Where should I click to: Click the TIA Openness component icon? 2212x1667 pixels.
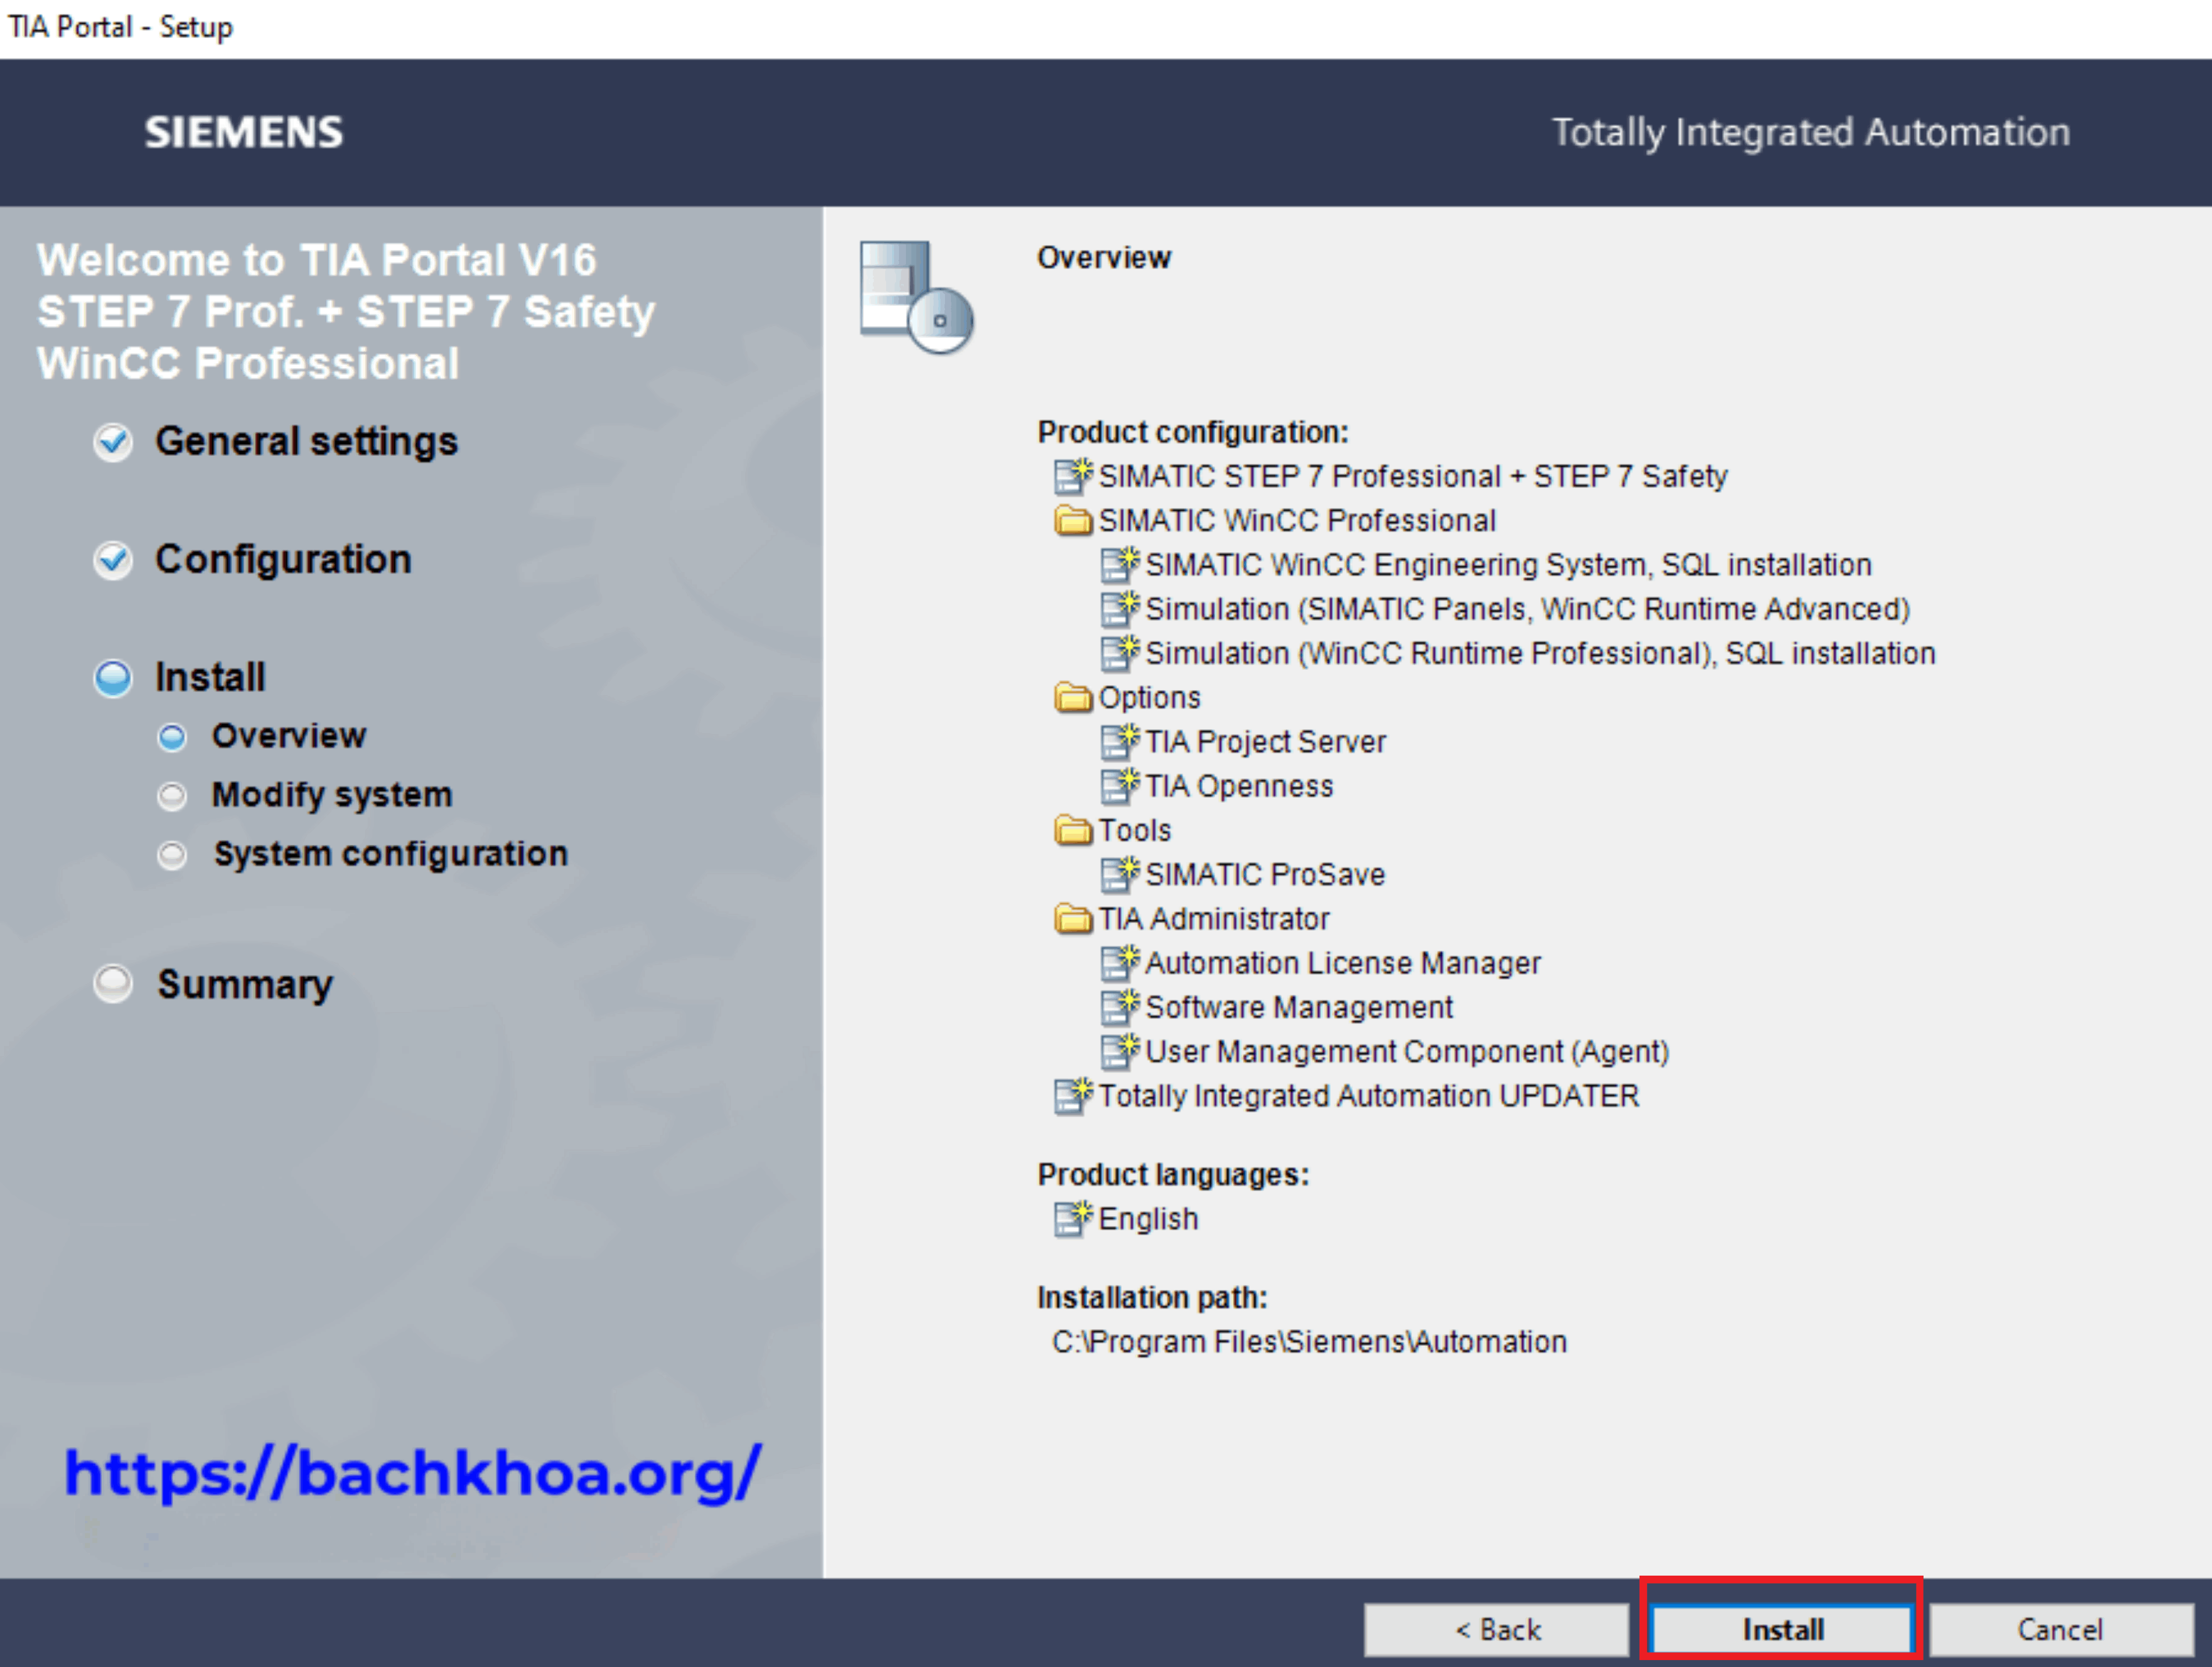pyautogui.click(x=1120, y=786)
